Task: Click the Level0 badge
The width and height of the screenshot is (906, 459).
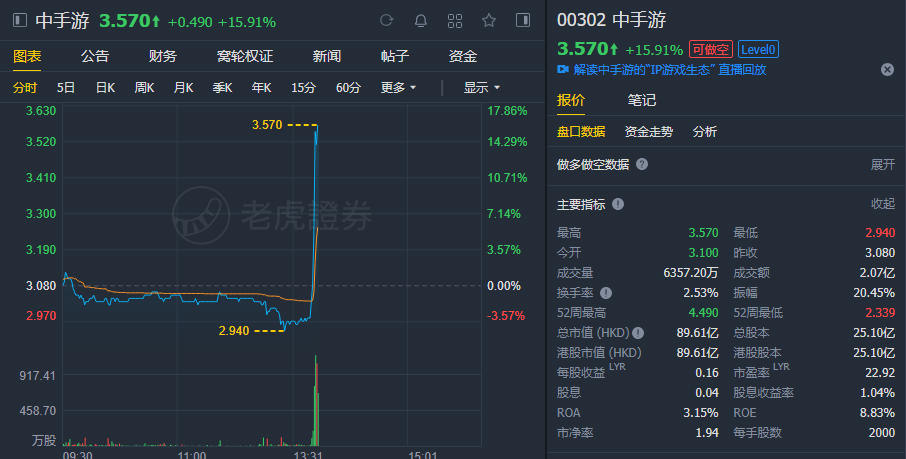Action: (x=760, y=49)
